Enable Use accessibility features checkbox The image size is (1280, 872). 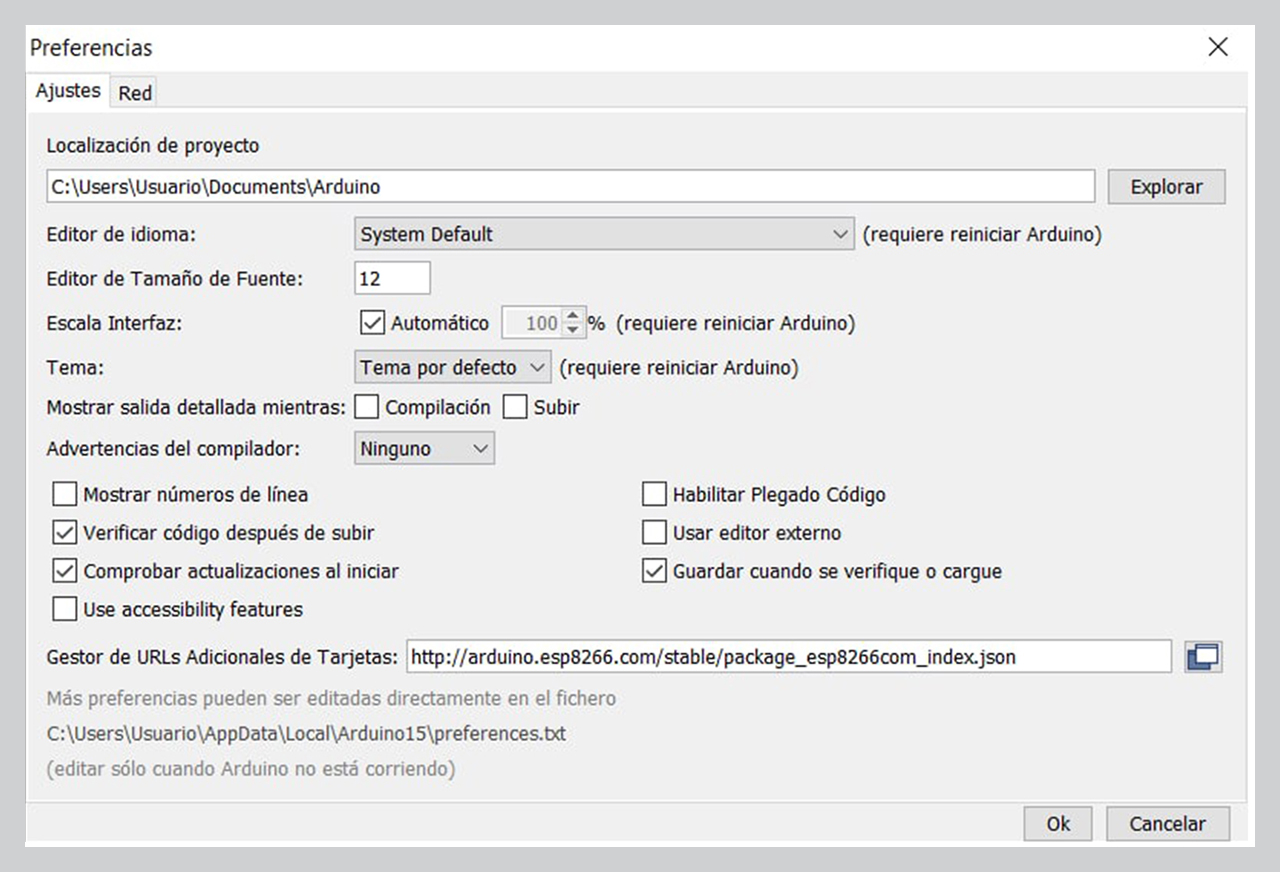tap(65, 609)
